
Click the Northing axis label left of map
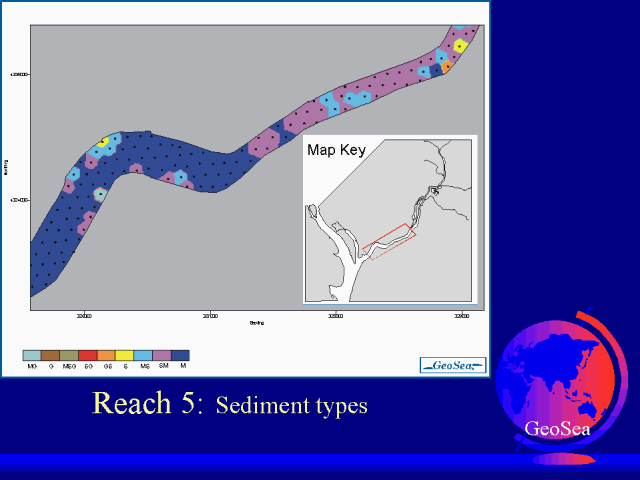8,164
